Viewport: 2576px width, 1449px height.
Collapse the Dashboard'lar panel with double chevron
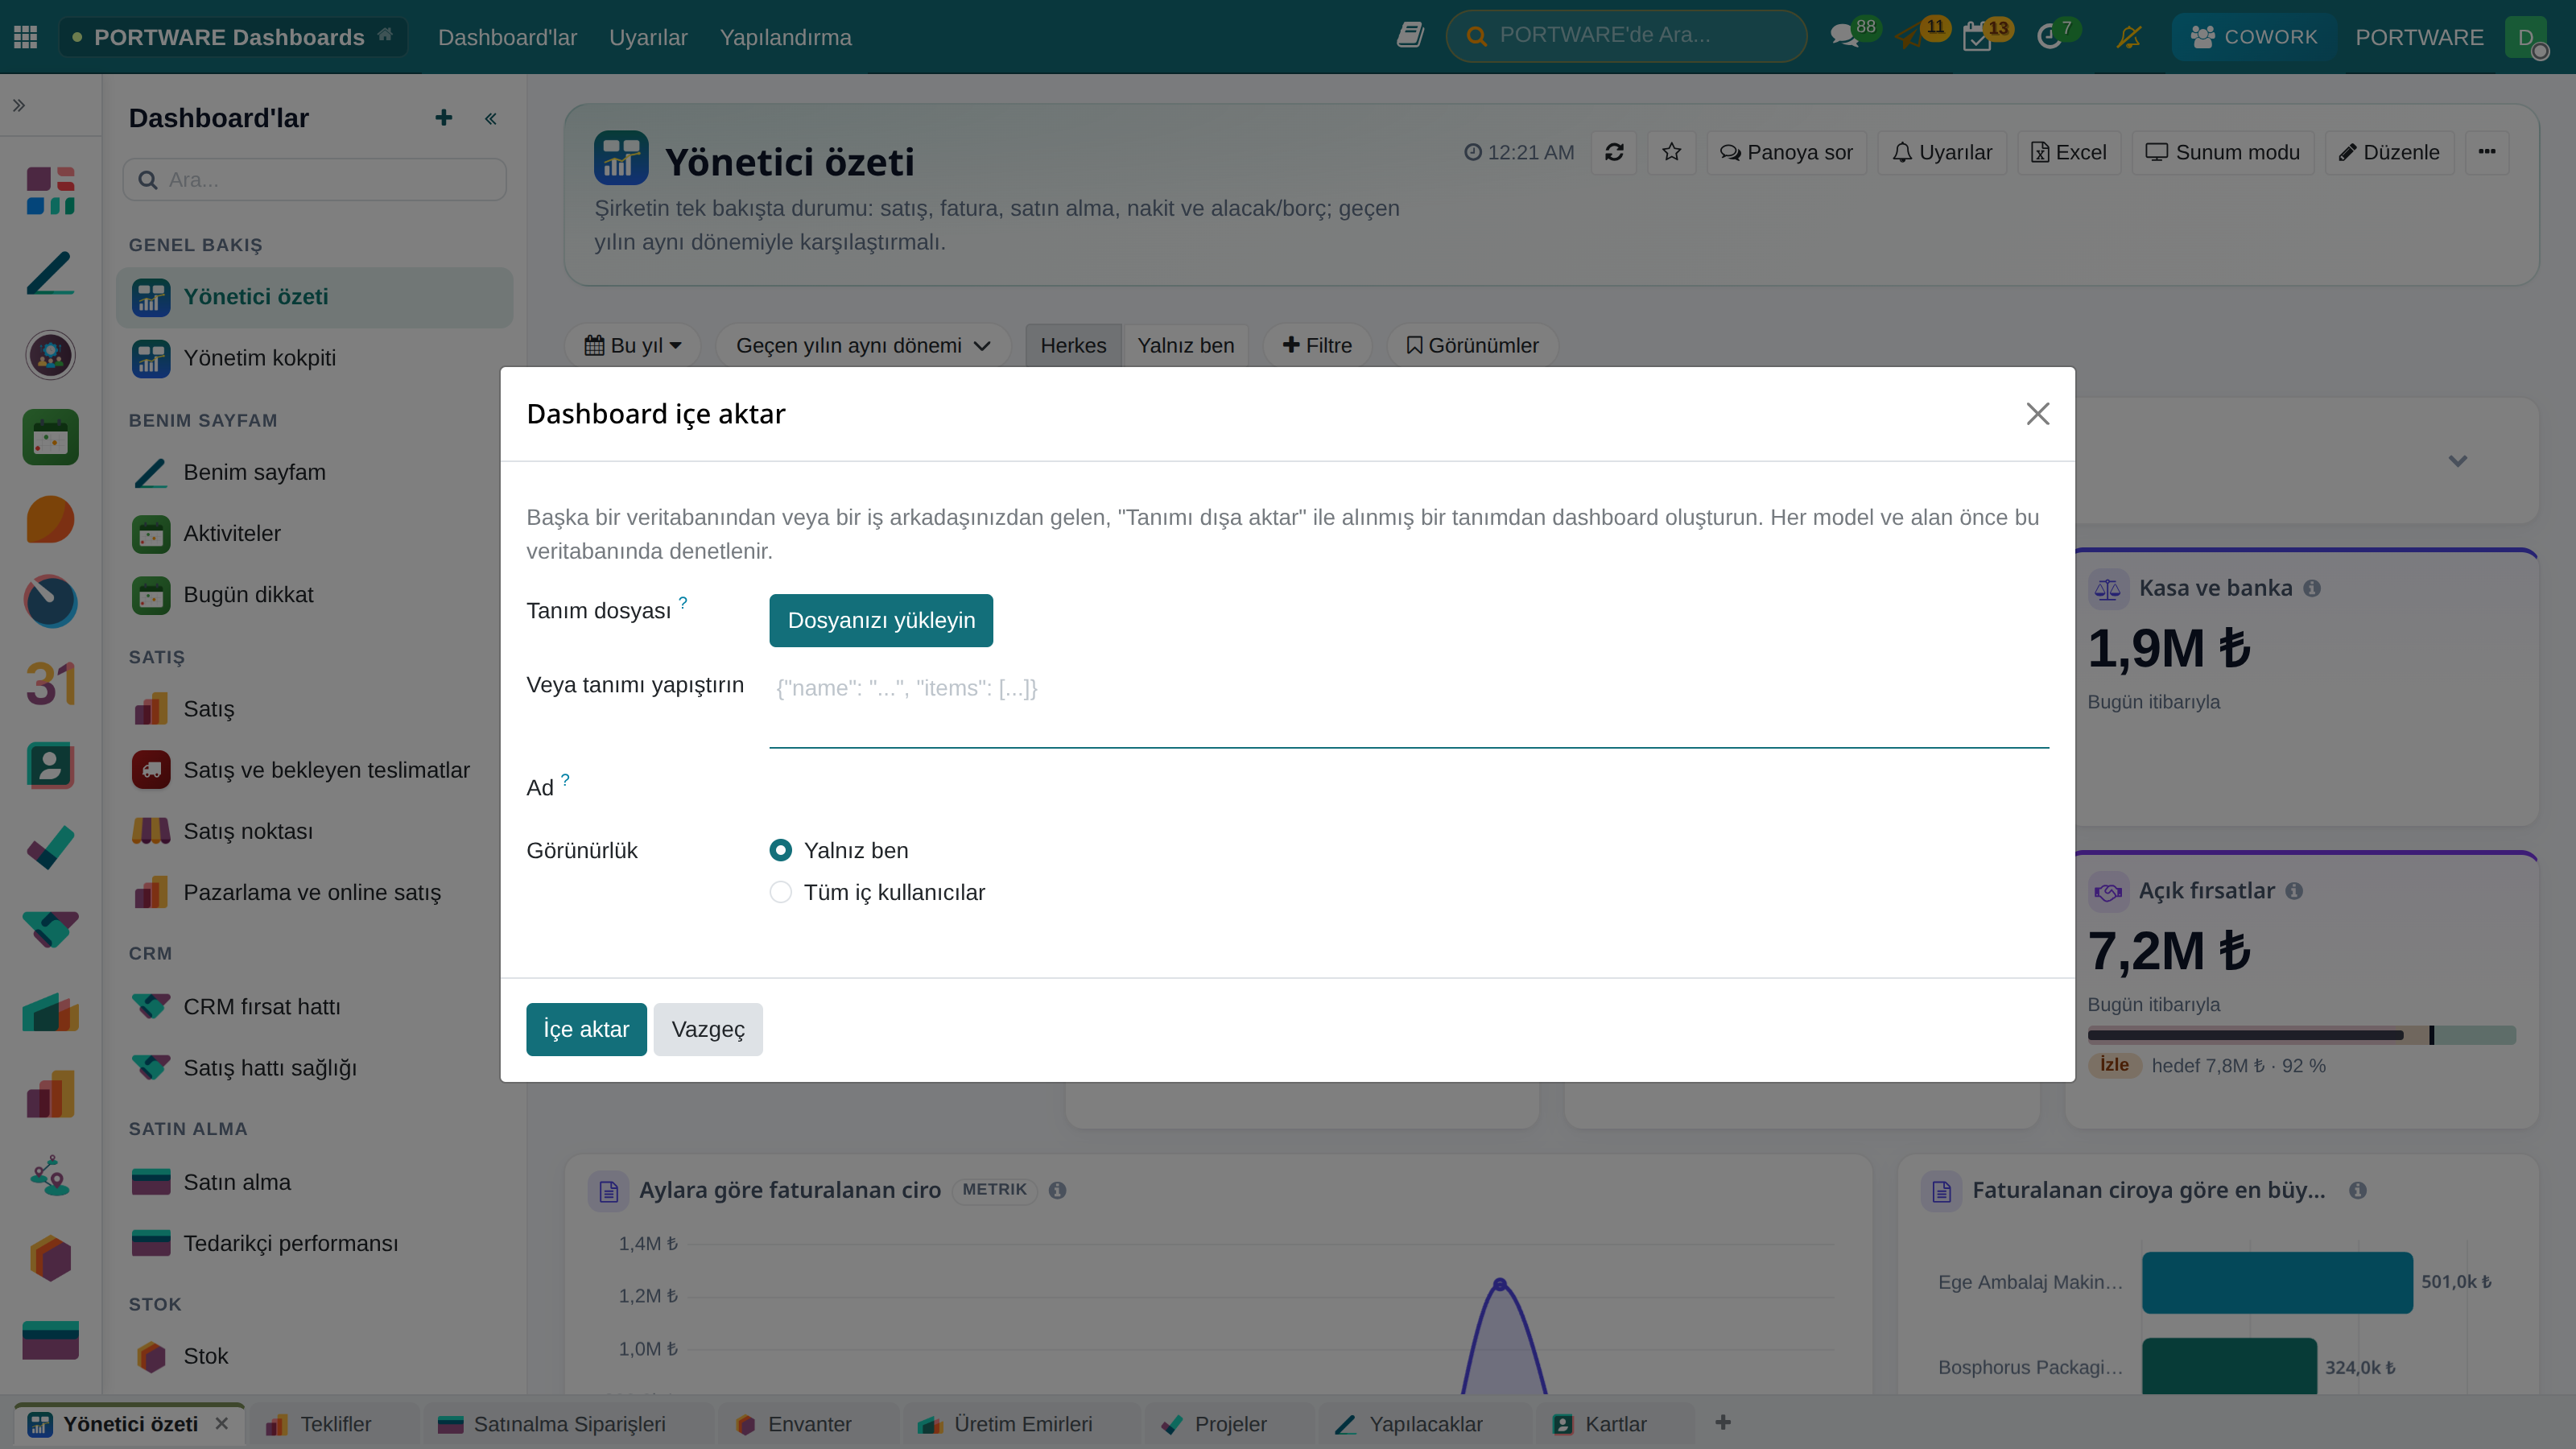[491, 119]
